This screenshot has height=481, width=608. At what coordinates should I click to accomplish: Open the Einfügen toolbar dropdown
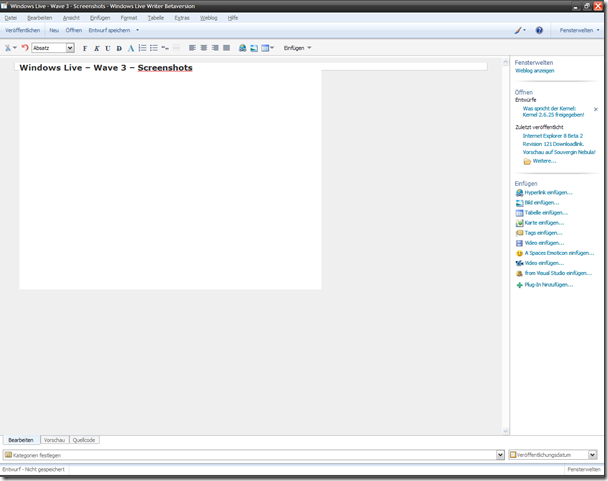tap(297, 48)
